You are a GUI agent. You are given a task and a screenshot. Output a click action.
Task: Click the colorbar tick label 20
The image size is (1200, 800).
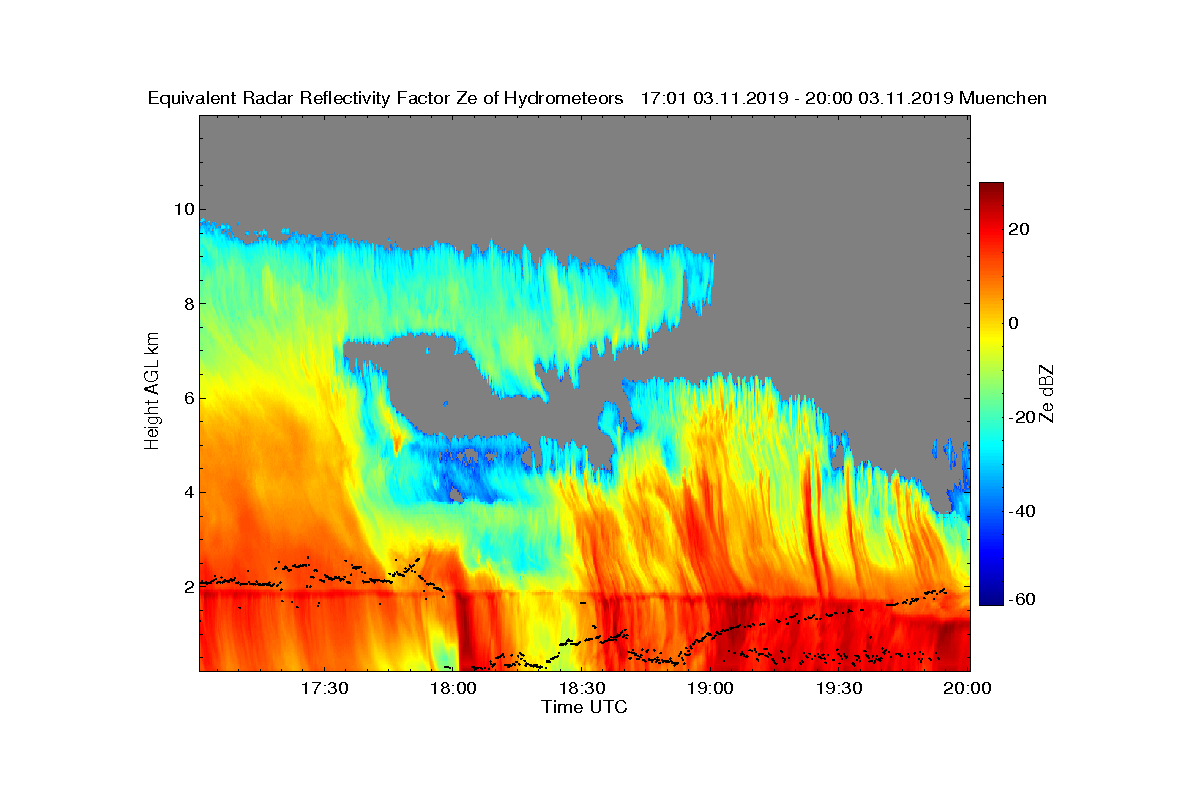coord(1020,229)
